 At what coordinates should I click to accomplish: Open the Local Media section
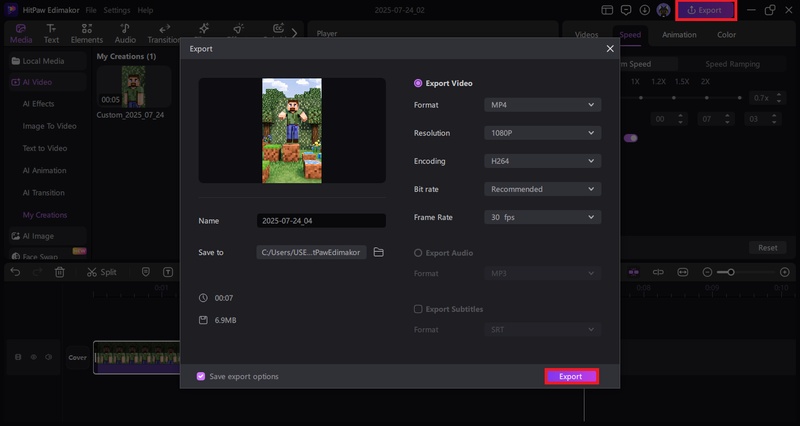pyautogui.click(x=48, y=61)
